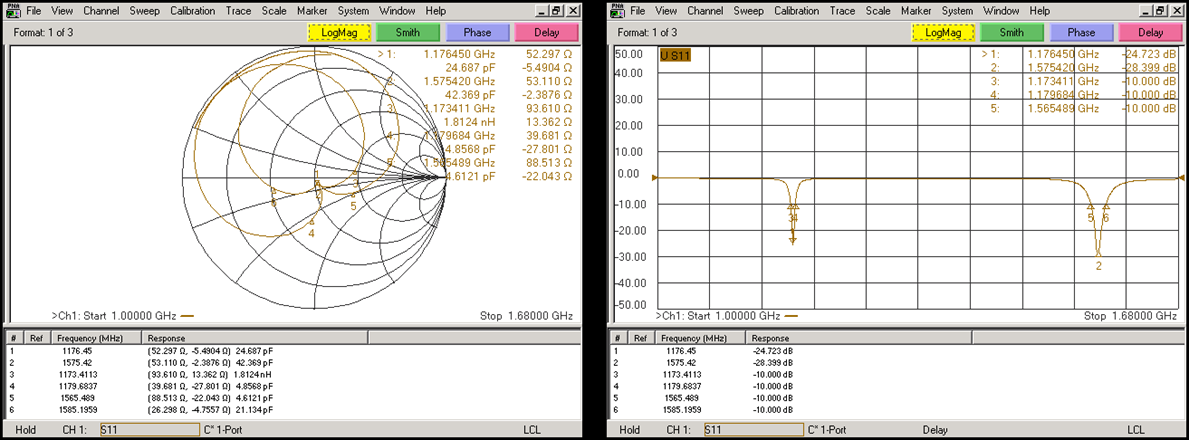Switch left window to LogMag format
The image size is (1189, 440).
click(337, 32)
